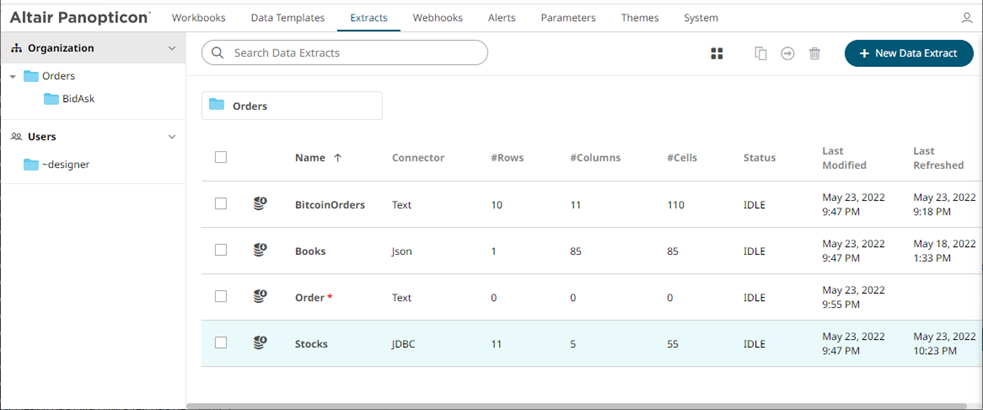The image size is (983, 410).
Task: Click the Books data extract icon
Action: [260, 251]
